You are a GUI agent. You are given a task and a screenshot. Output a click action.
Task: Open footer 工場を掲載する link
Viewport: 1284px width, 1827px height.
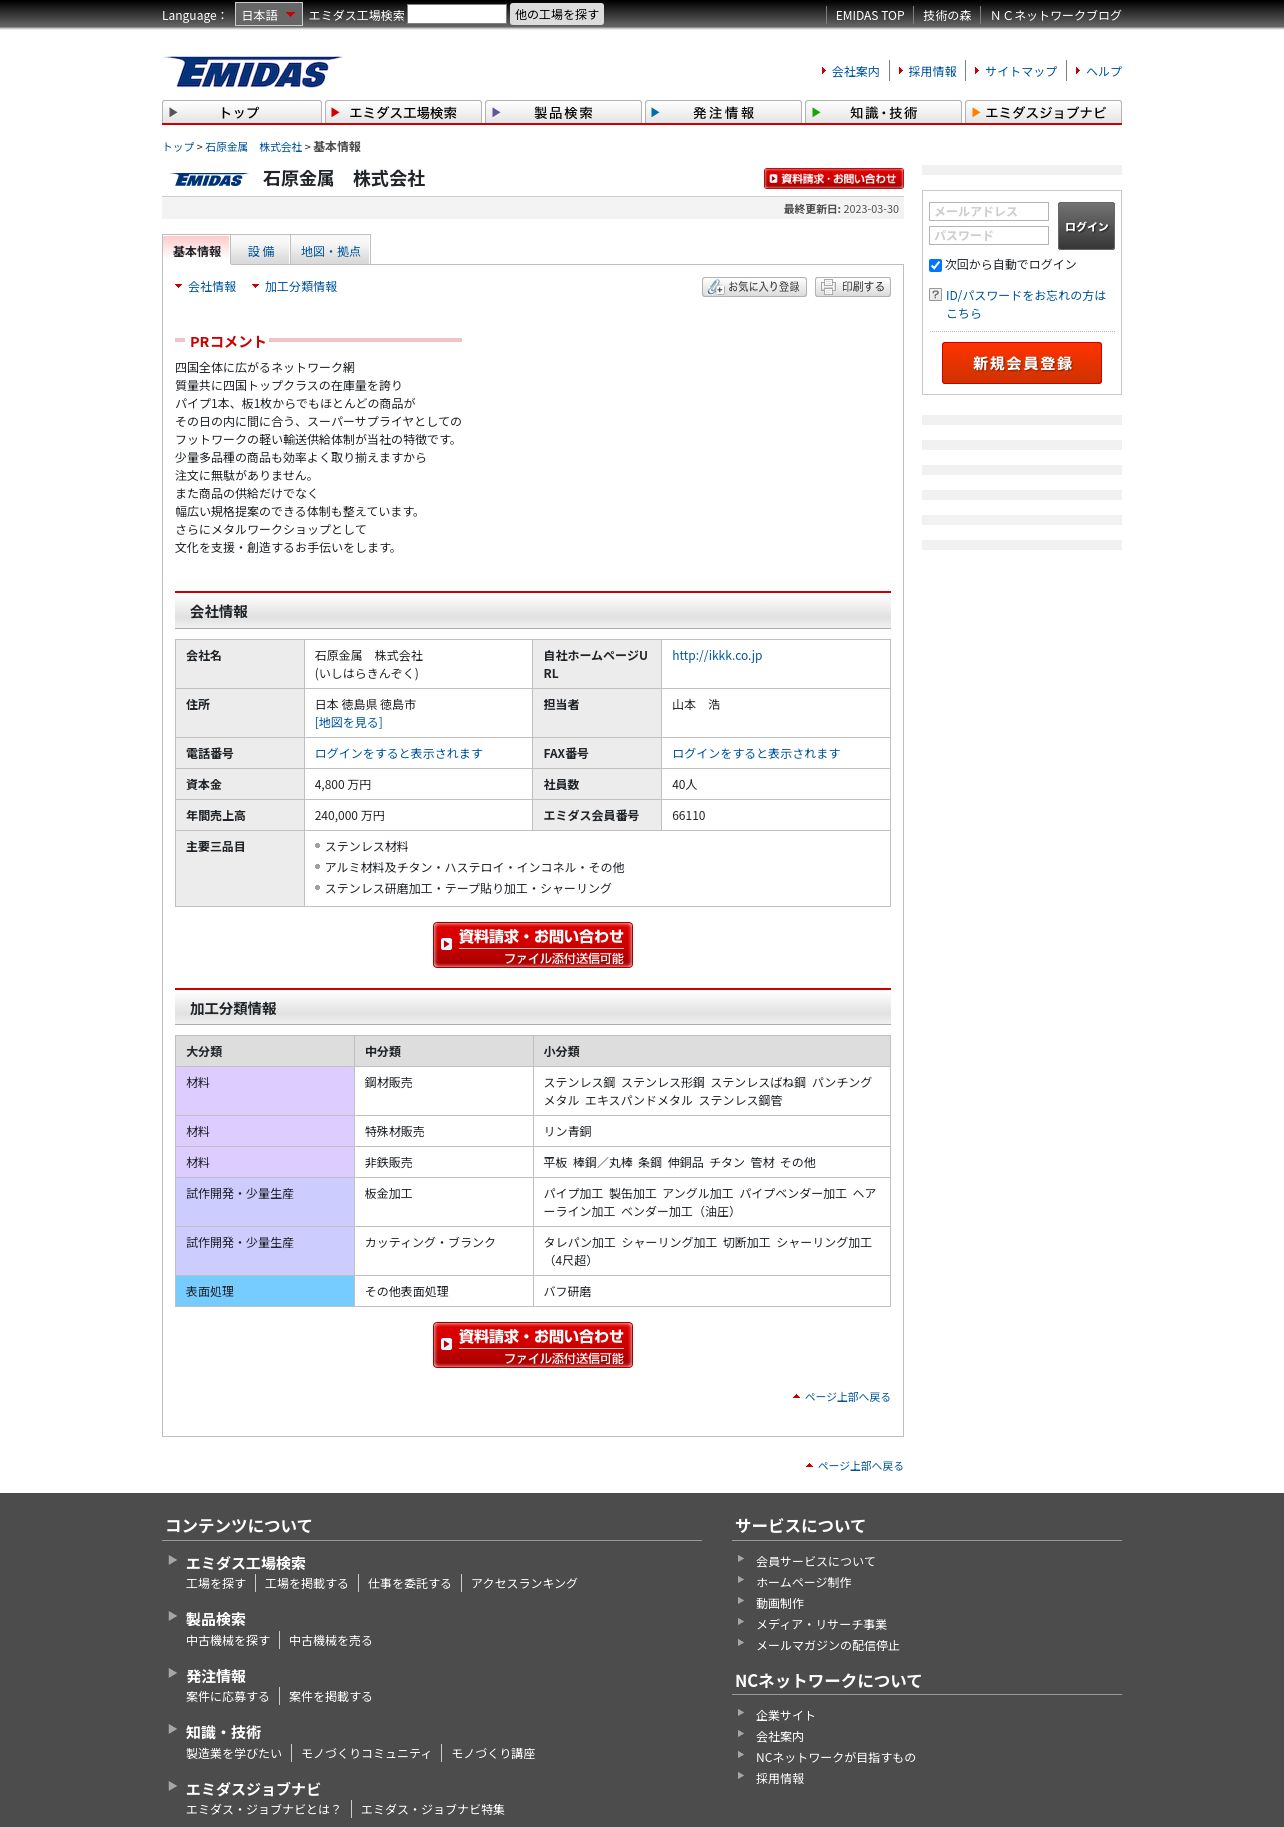pyautogui.click(x=306, y=1584)
